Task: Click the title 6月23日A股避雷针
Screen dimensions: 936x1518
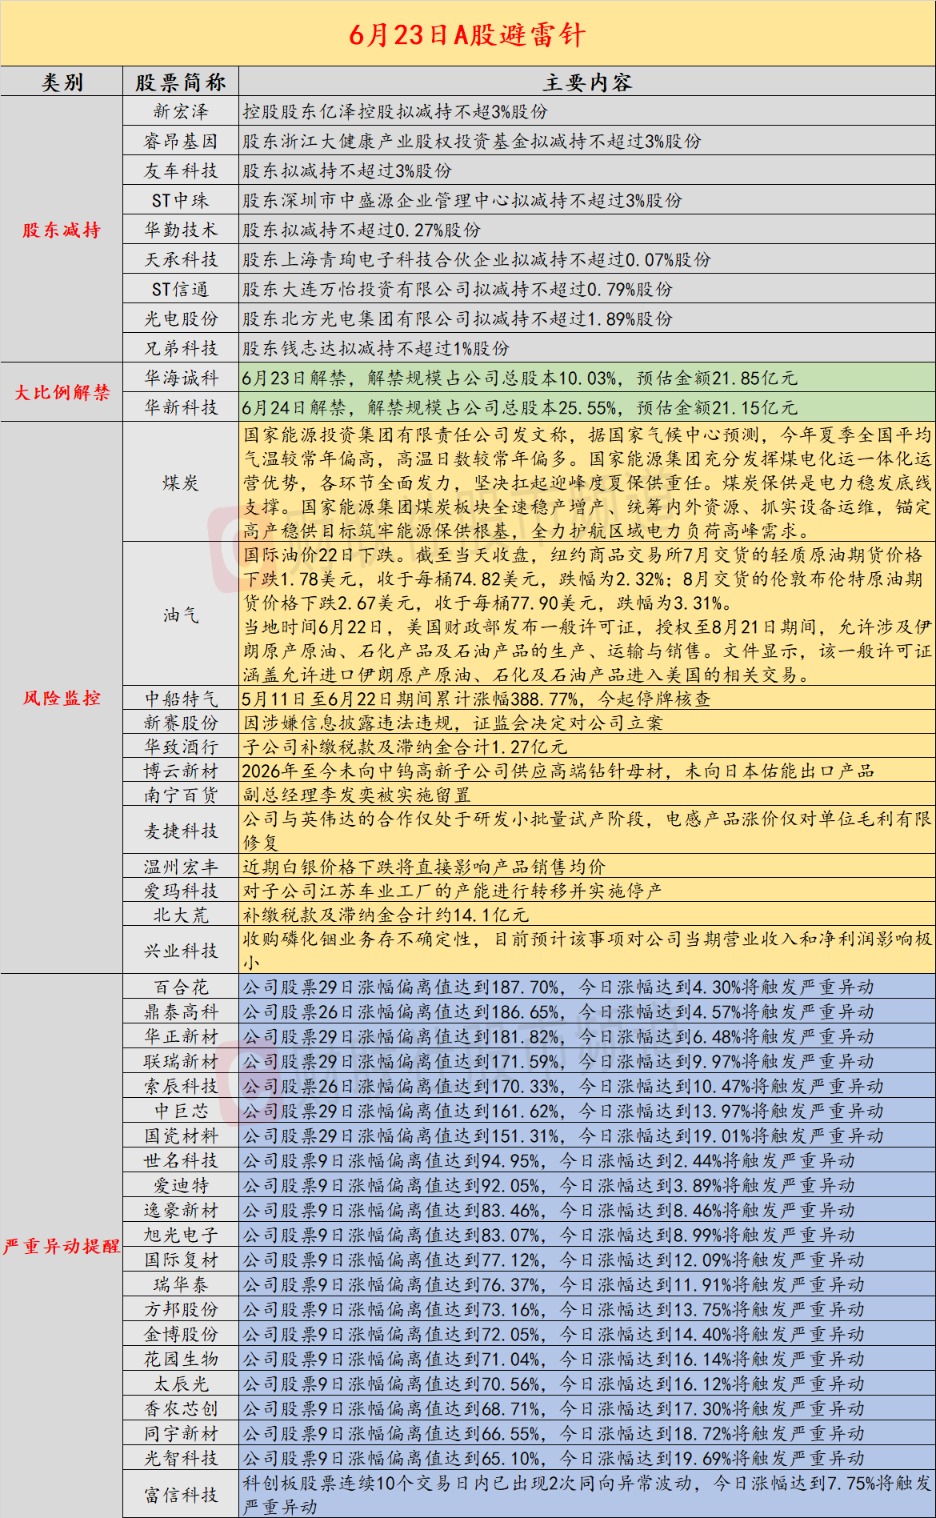Action: point(467,35)
